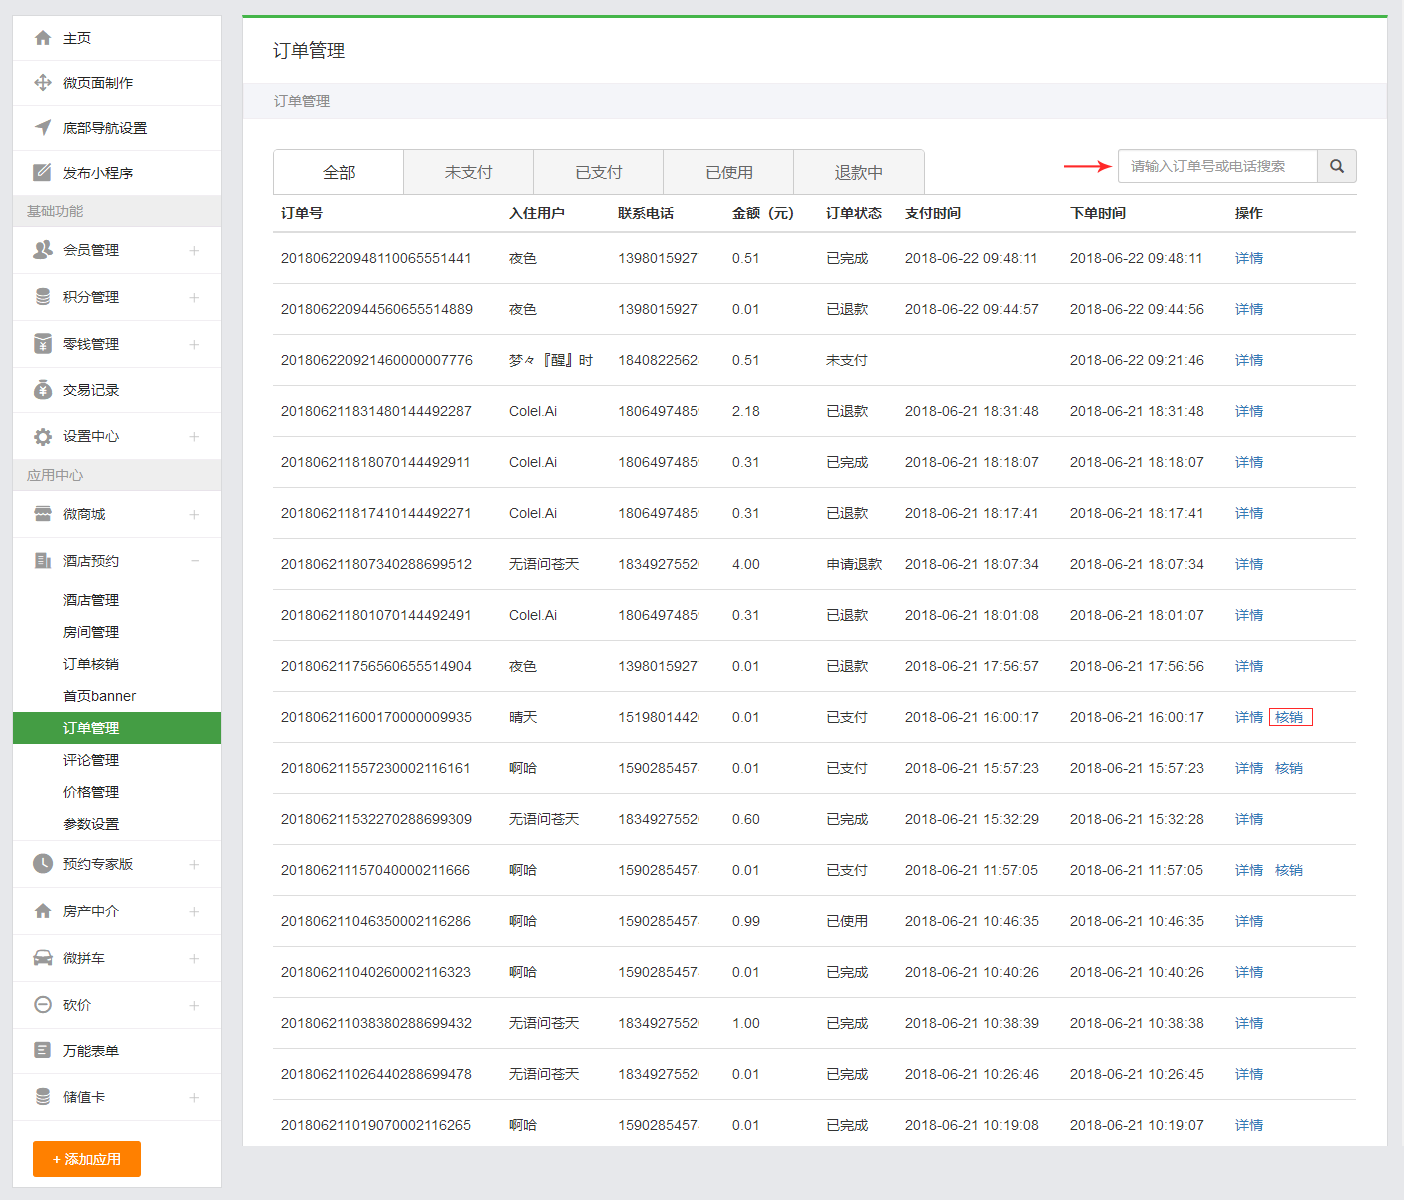This screenshot has width=1404, height=1200.
Task: Click the 申请退款 status cell
Action: click(854, 564)
